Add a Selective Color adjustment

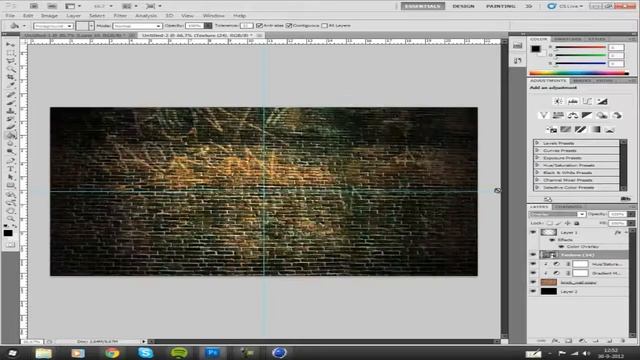(610, 130)
